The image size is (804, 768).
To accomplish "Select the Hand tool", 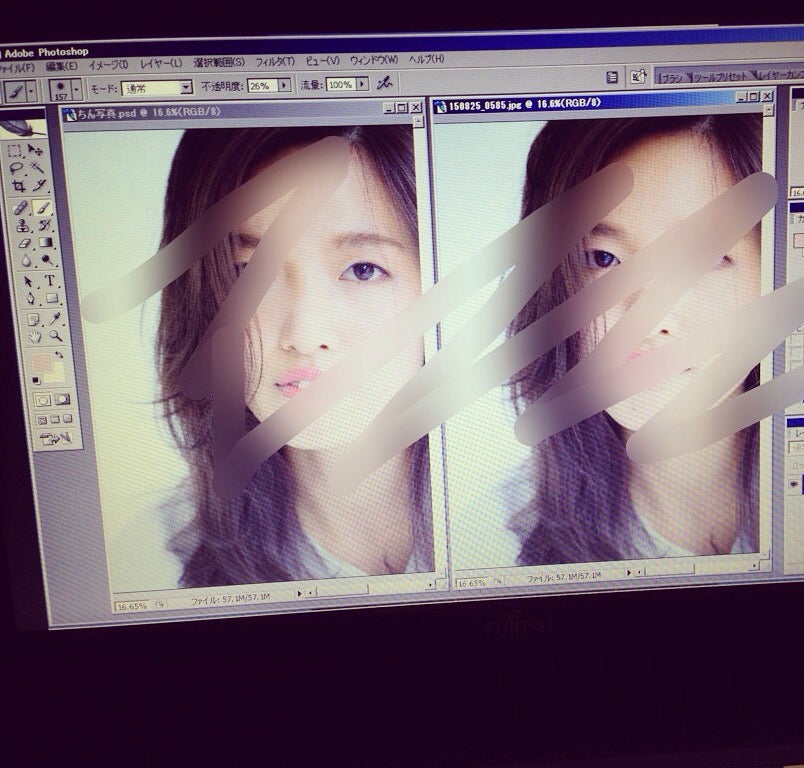I will [34, 337].
